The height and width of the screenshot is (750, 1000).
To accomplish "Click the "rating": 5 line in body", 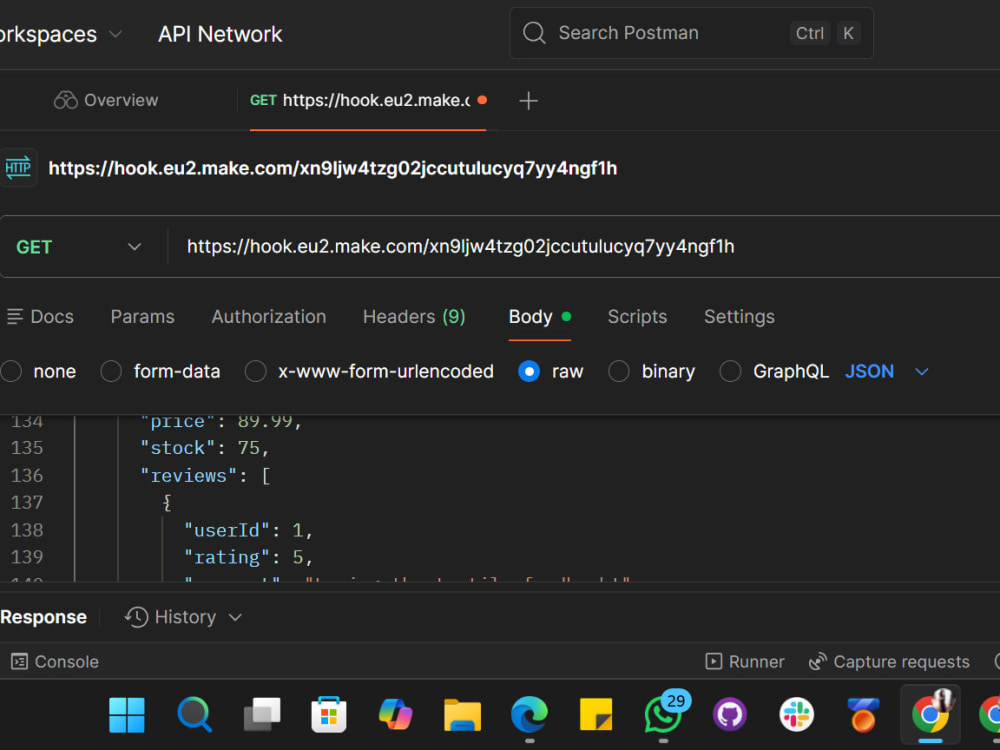I will pos(249,557).
